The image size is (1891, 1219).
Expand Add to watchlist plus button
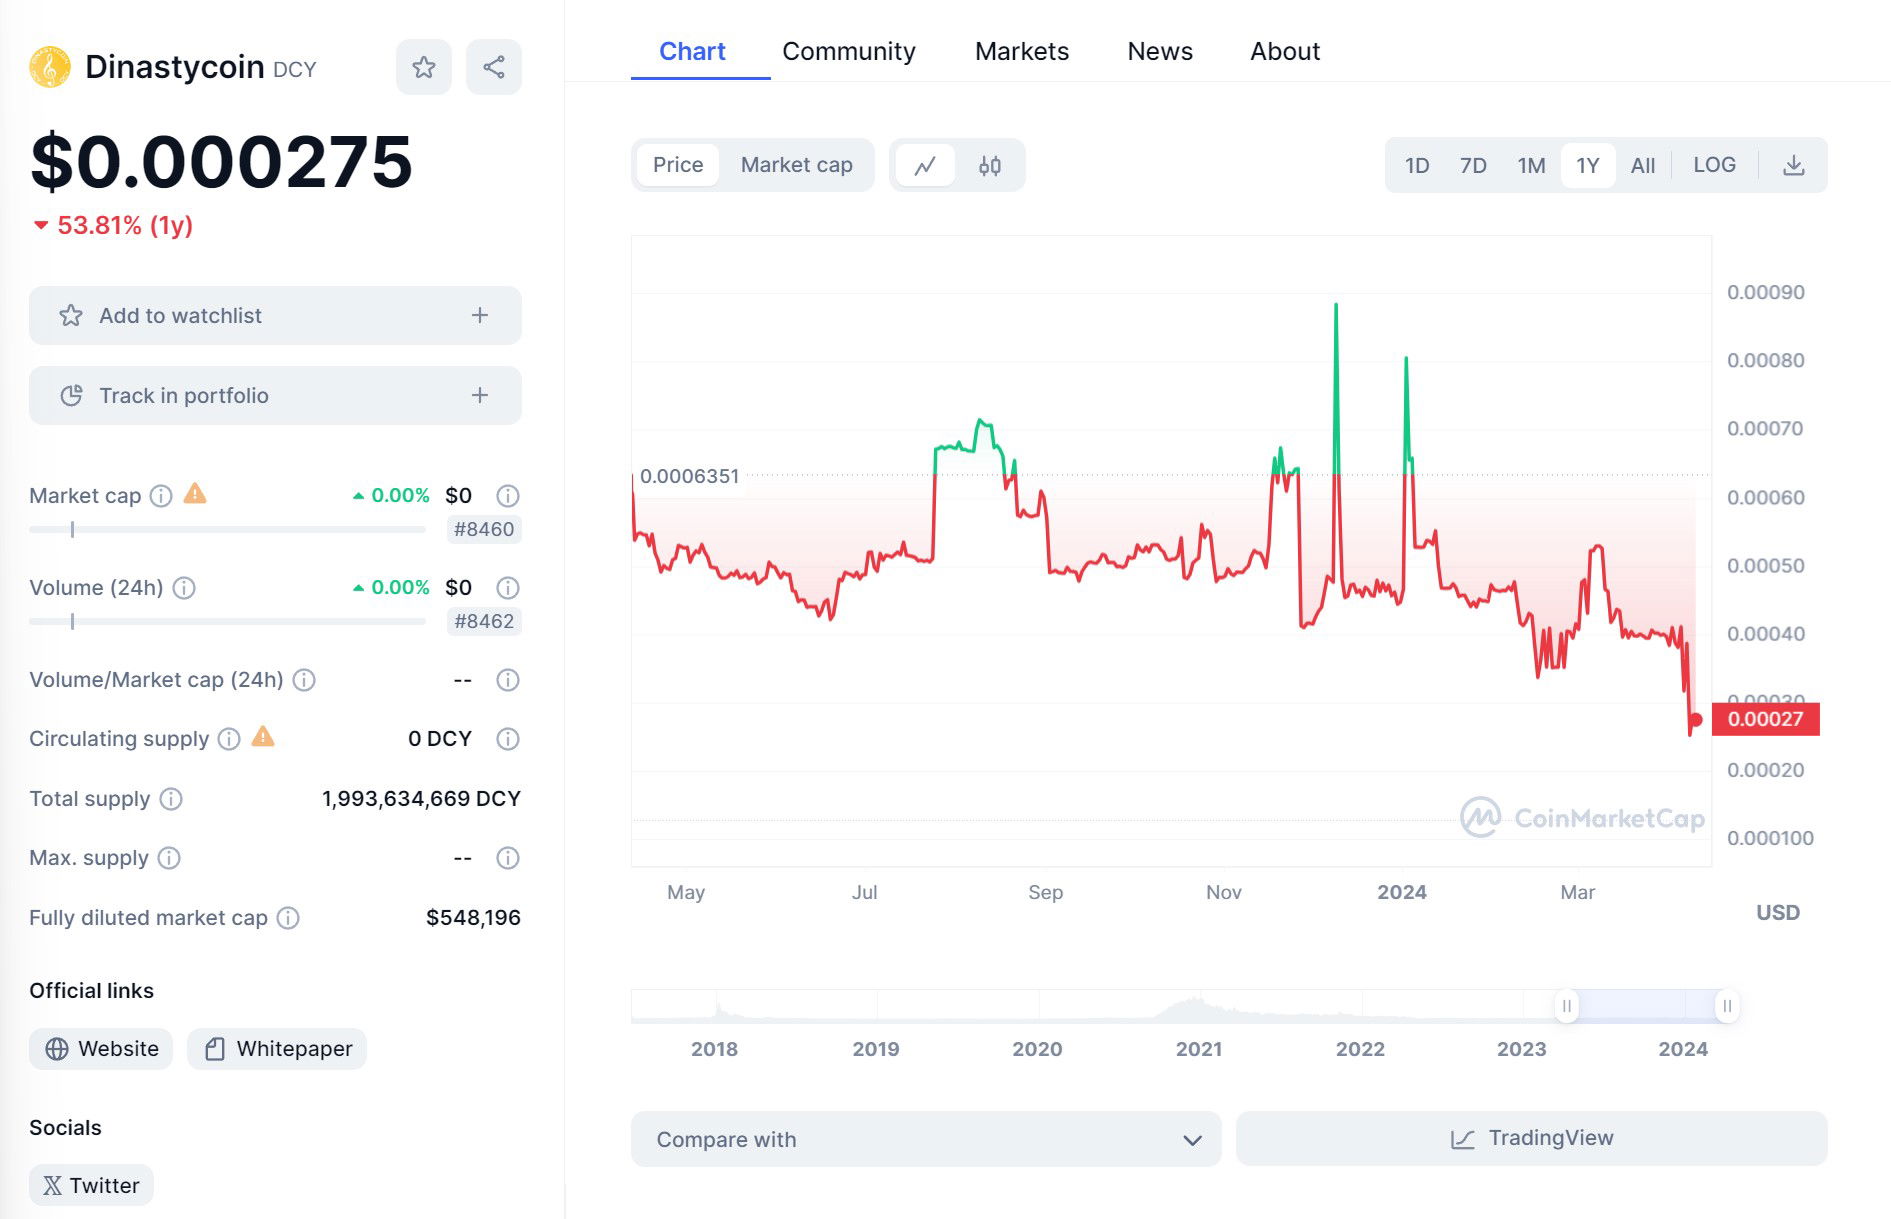click(480, 316)
